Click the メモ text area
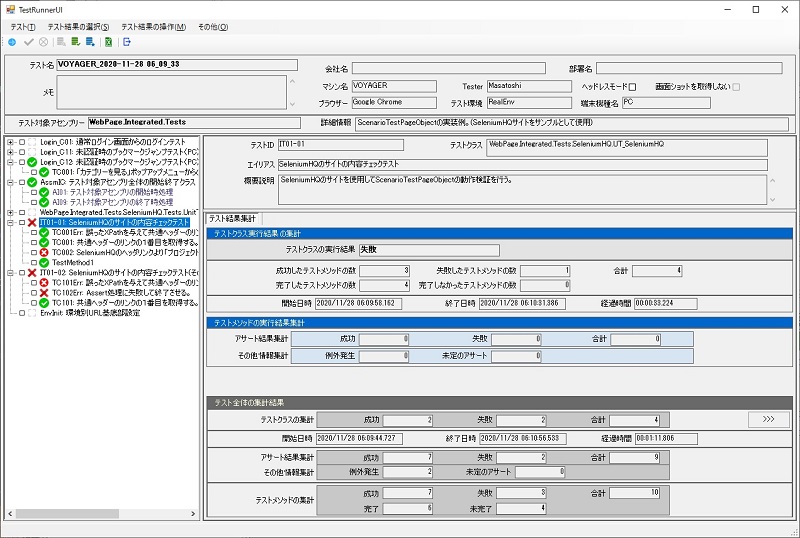The image size is (800, 538). coord(171,92)
